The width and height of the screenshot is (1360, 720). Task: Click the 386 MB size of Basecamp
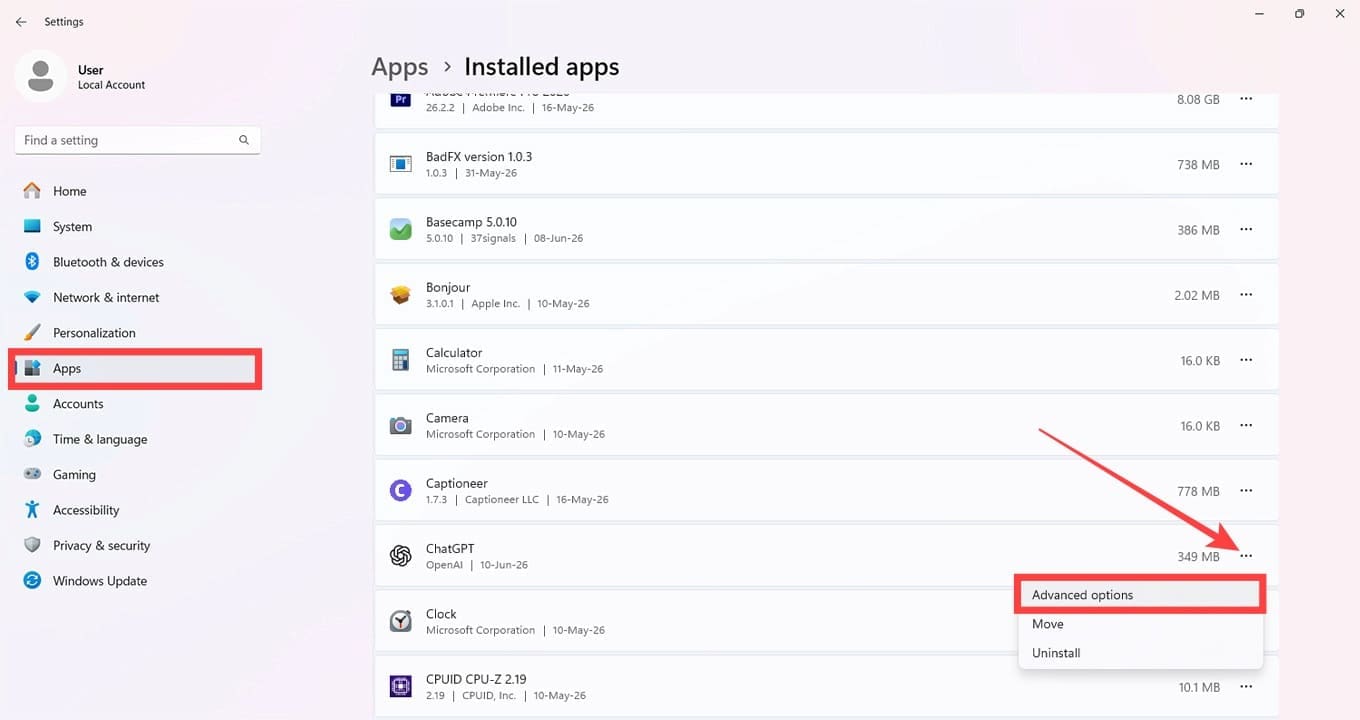1198,230
